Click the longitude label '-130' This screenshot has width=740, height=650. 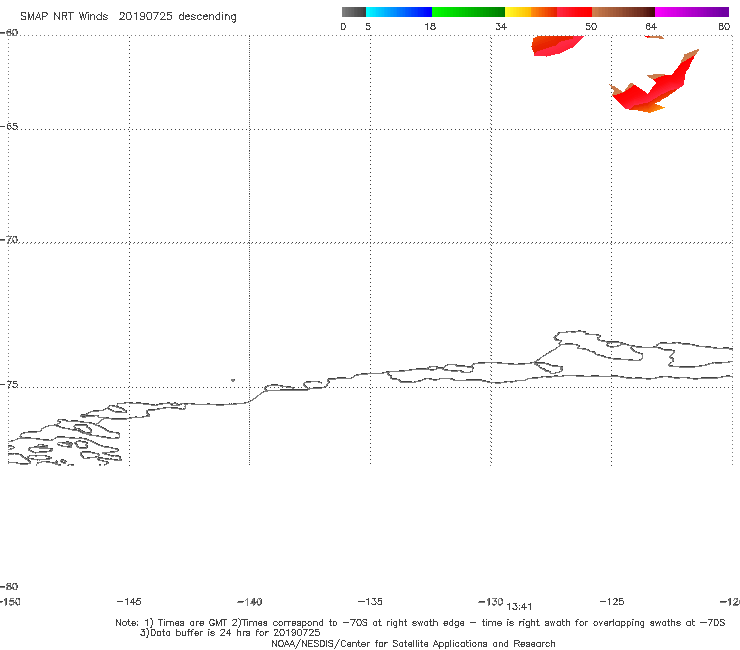click(491, 601)
